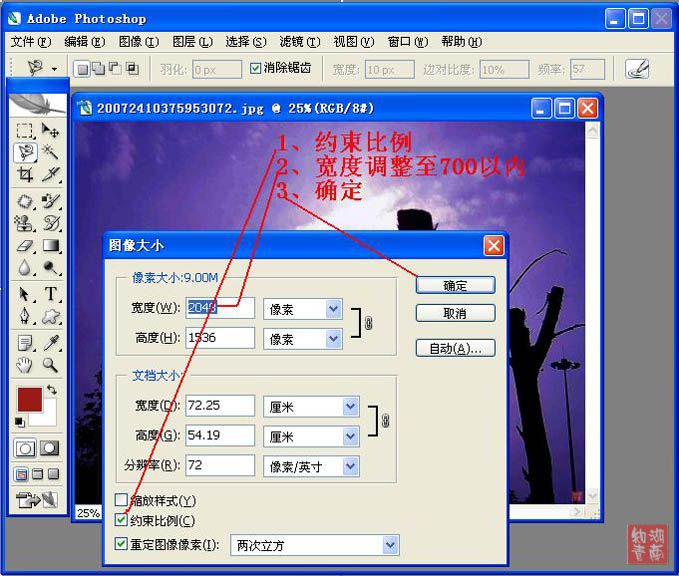This screenshot has width=679, height=576.
Task: Open the 图像 menu
Action: [x=138, y=42]
